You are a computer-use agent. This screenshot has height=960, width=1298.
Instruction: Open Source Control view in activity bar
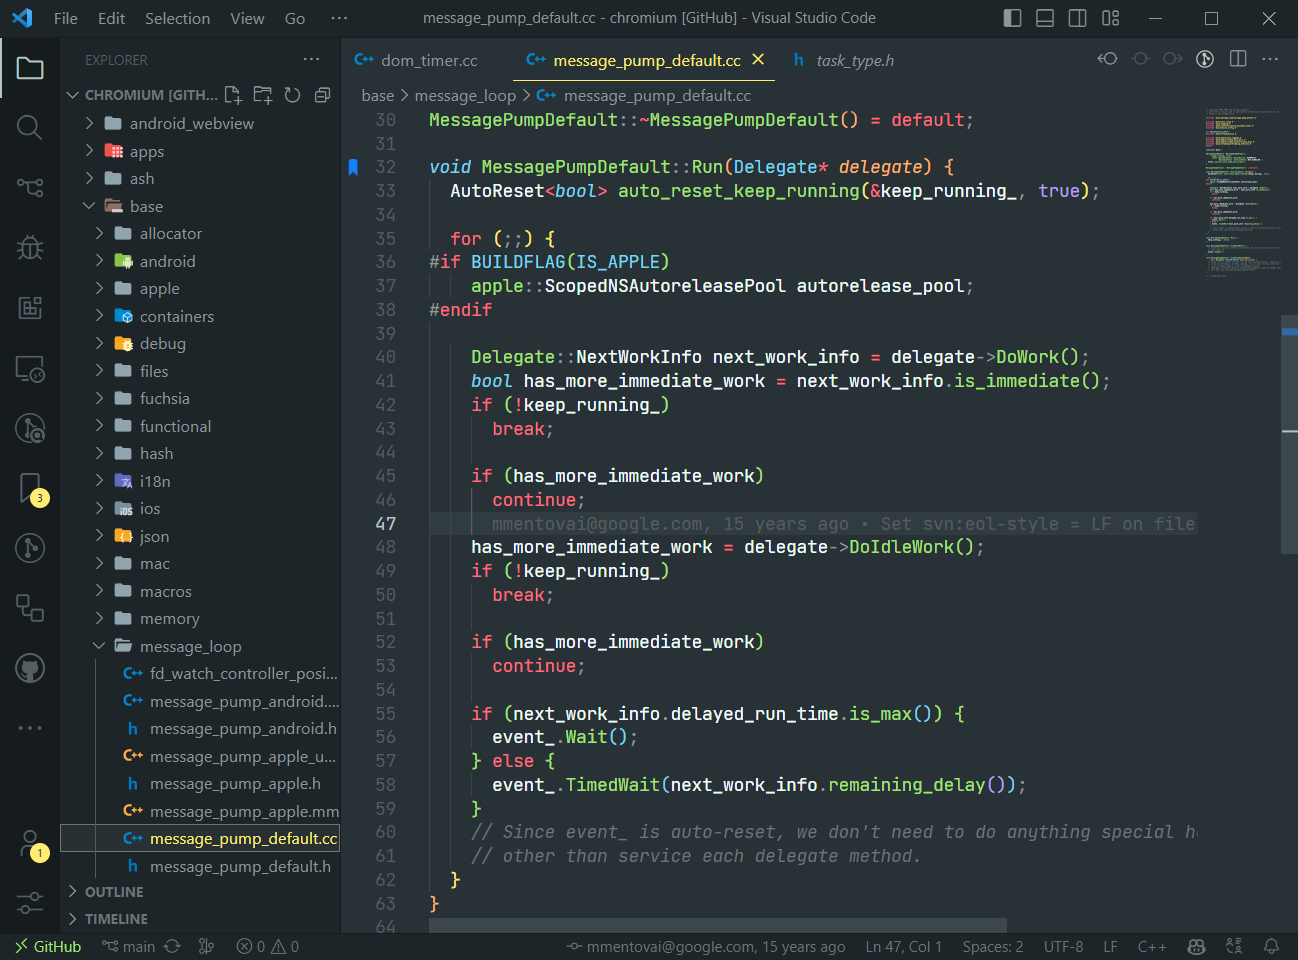click(30, 187)
